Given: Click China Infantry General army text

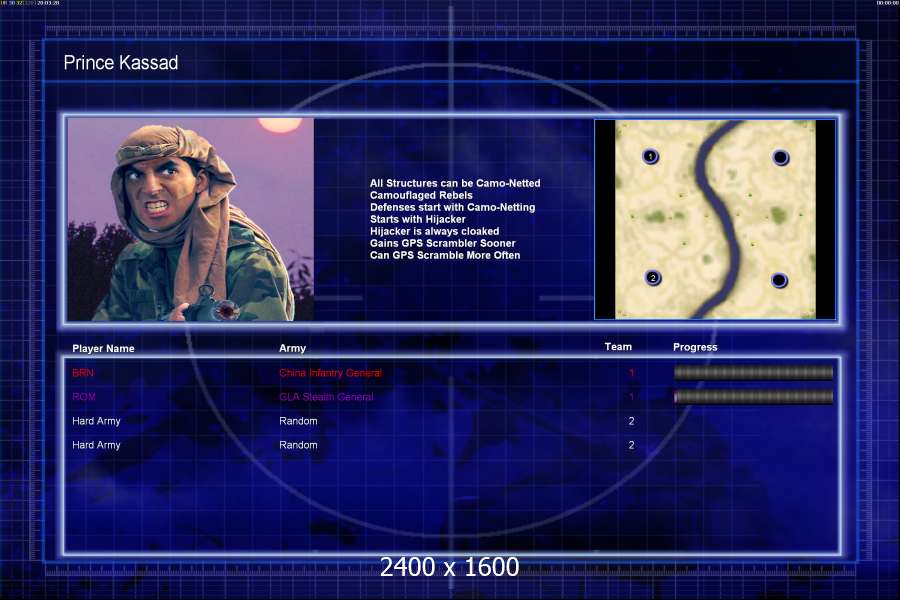Looking at the screenshot, I should coord(331,373).
